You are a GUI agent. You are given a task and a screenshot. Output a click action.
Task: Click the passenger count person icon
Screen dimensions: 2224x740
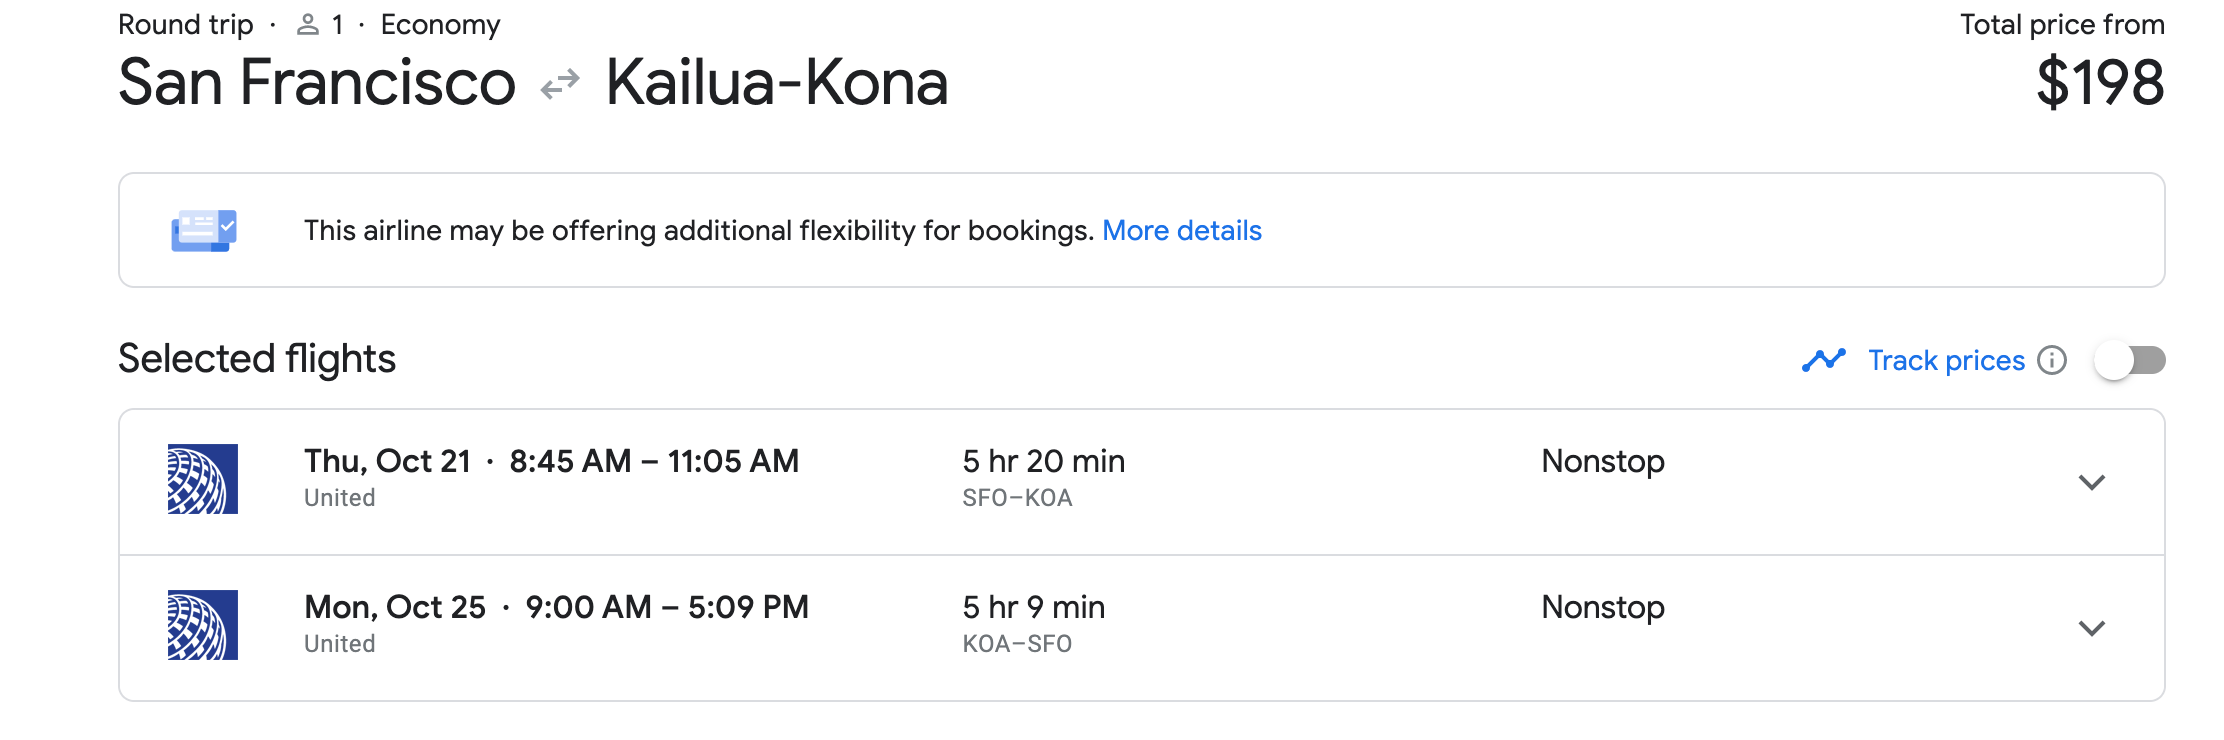(308, 25)
